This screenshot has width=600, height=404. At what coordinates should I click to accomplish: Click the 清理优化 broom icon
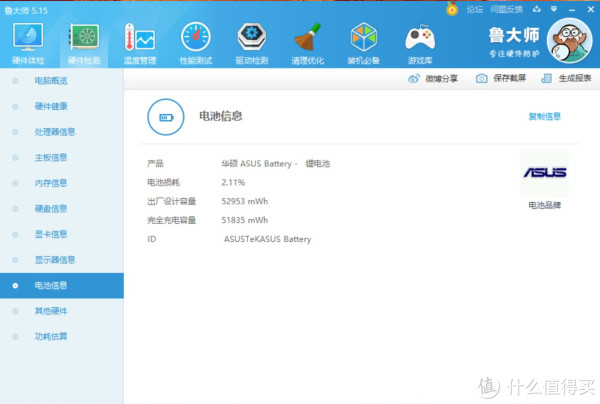point(308,37)
